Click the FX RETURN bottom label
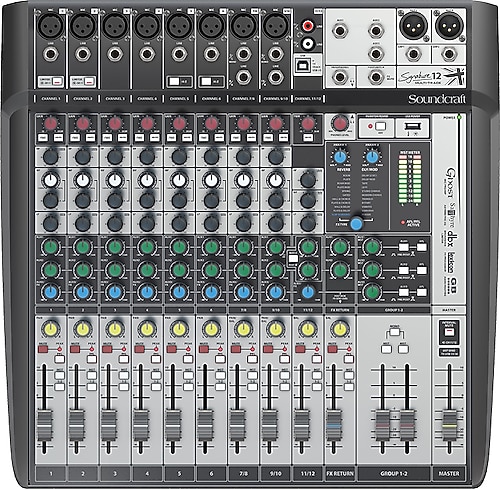The width and height of the screenshot is (500, 489). [340, 473]
